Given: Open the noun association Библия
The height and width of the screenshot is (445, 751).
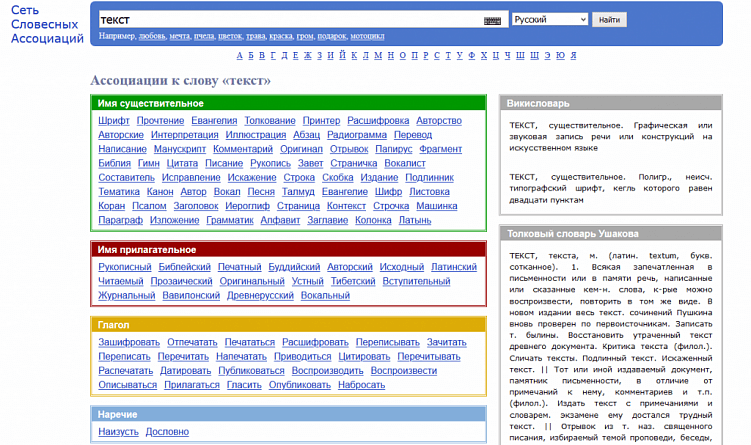Looking at the screenshot, I should (x=114, y=163).
